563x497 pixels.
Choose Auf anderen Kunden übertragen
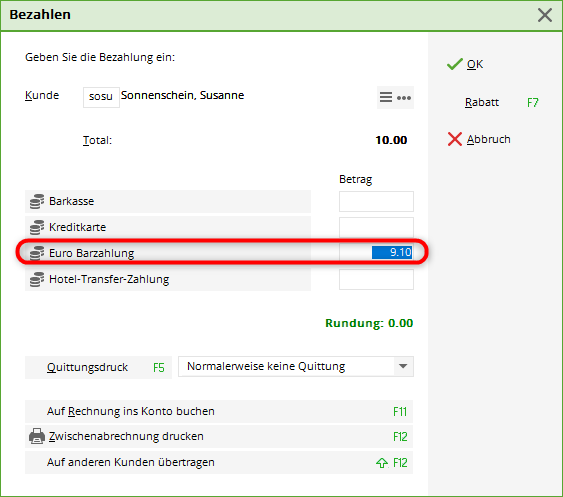(219, 463)
